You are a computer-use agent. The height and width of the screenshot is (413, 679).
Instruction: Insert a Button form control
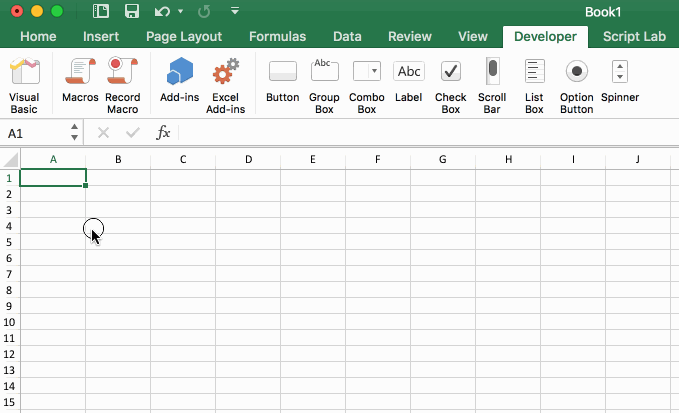(x=283, y=85)
